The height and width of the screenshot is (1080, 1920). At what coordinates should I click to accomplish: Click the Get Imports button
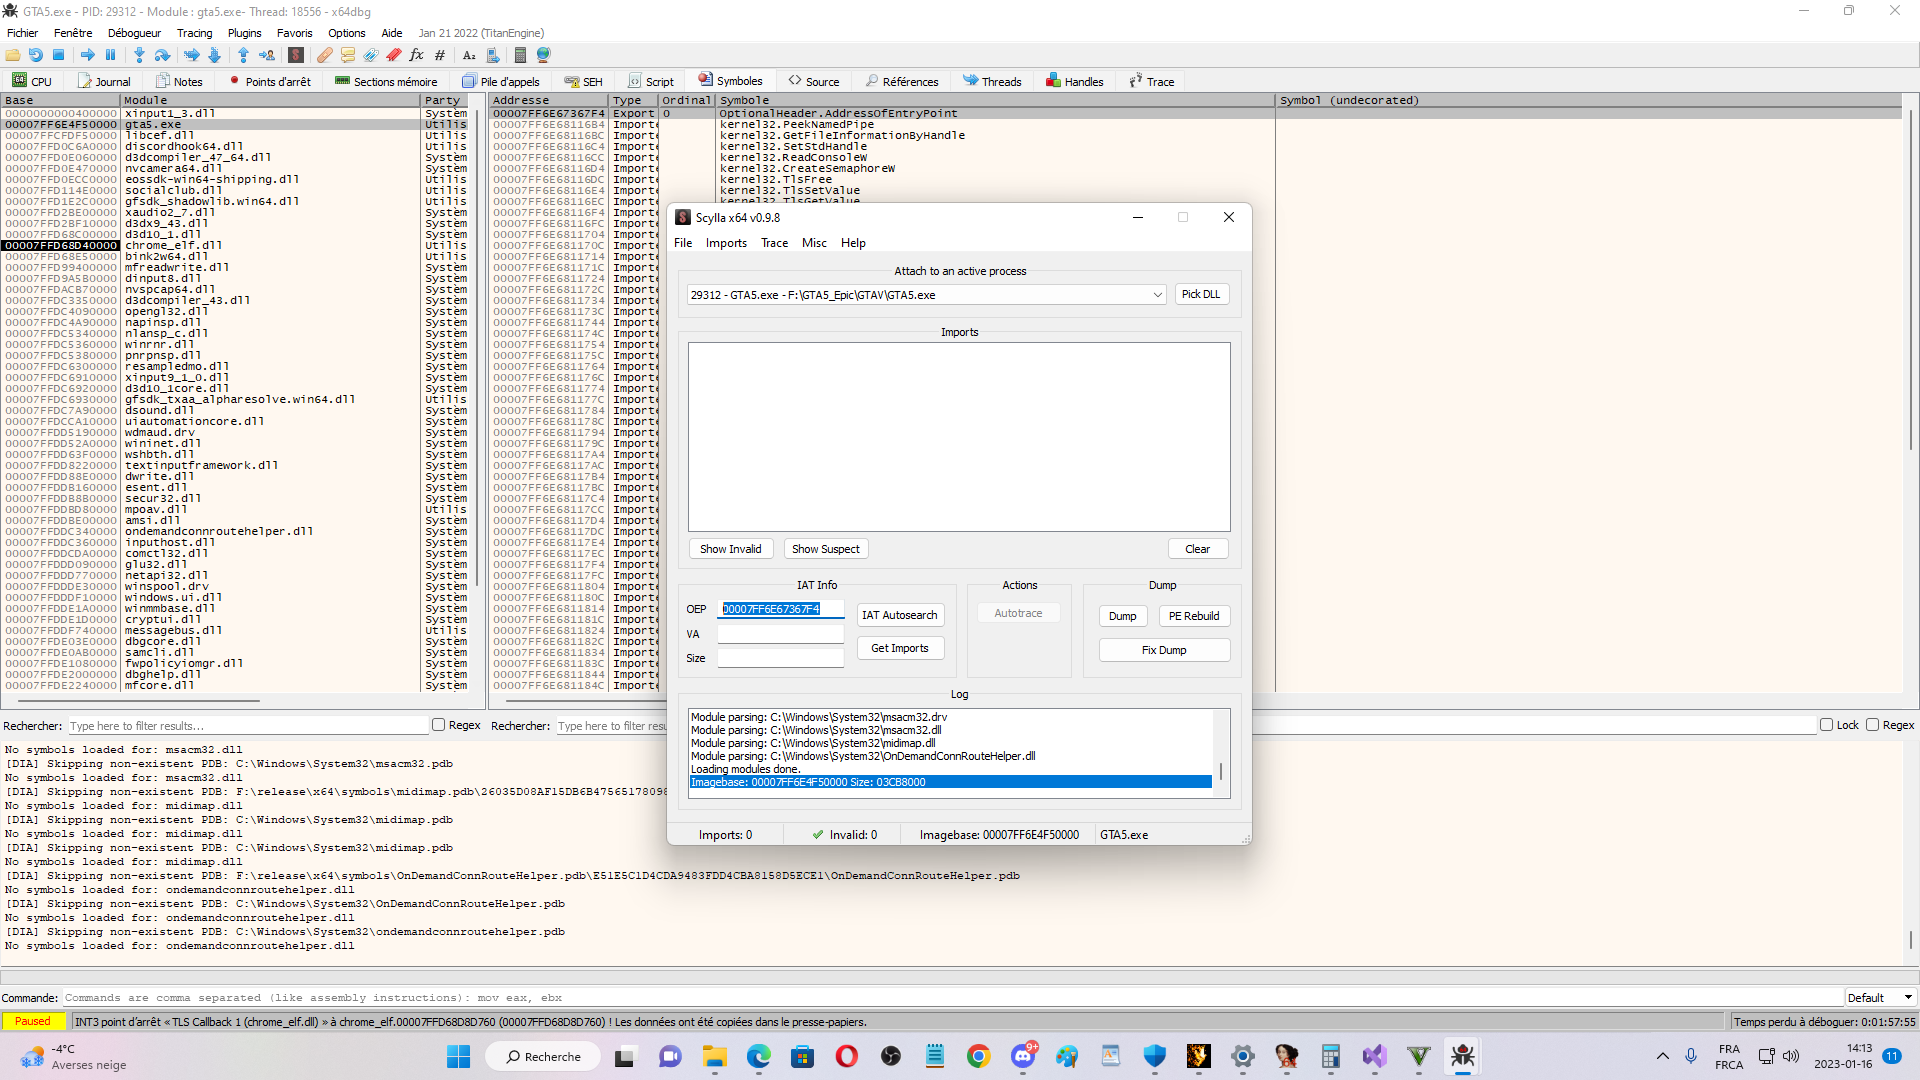900,648
